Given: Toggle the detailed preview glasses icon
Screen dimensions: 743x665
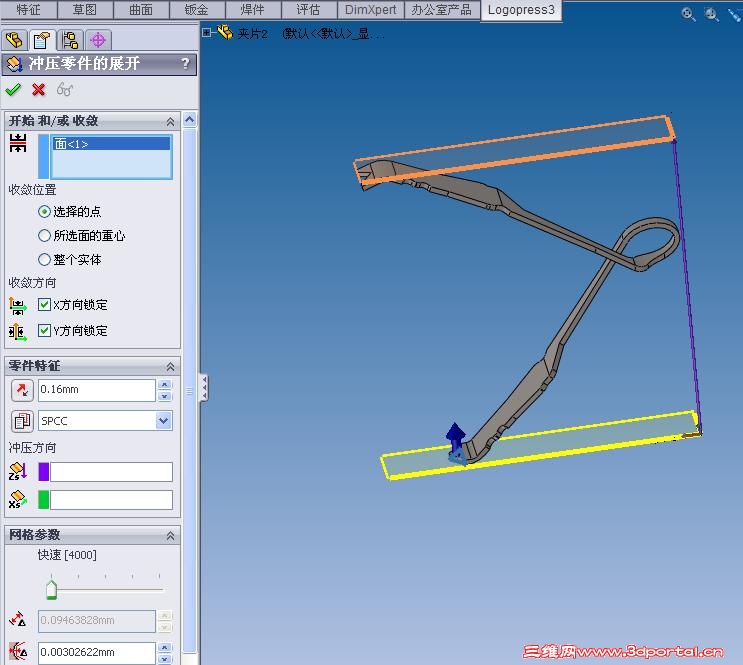Looking at the screenshot, I should click(x=64, y=89).
